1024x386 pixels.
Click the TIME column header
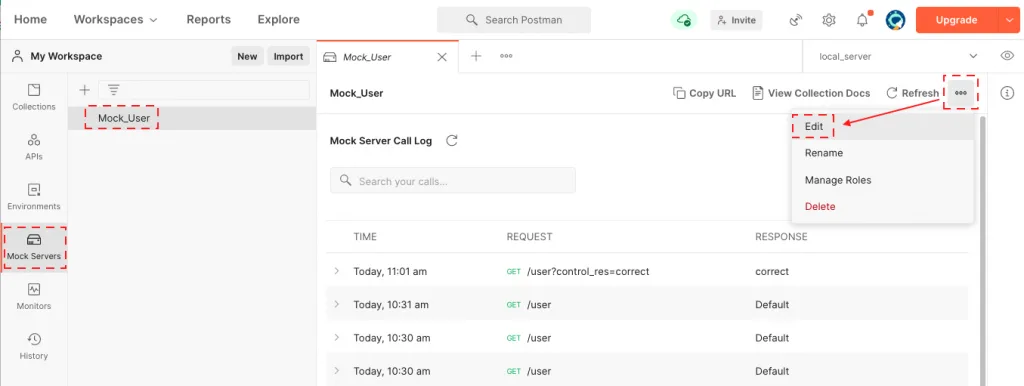pos(365,236)
